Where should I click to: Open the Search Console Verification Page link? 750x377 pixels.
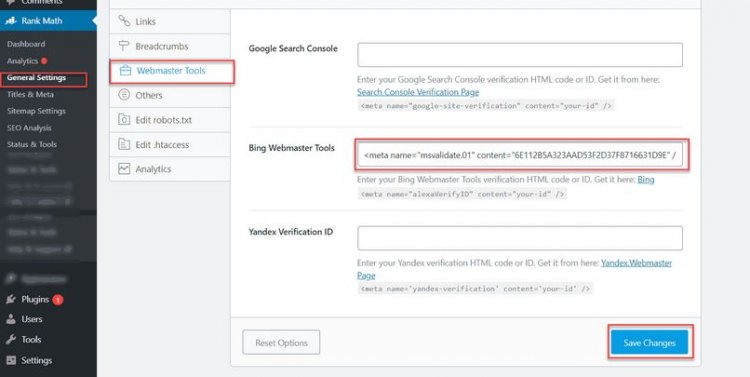click(x=418, y=92)
